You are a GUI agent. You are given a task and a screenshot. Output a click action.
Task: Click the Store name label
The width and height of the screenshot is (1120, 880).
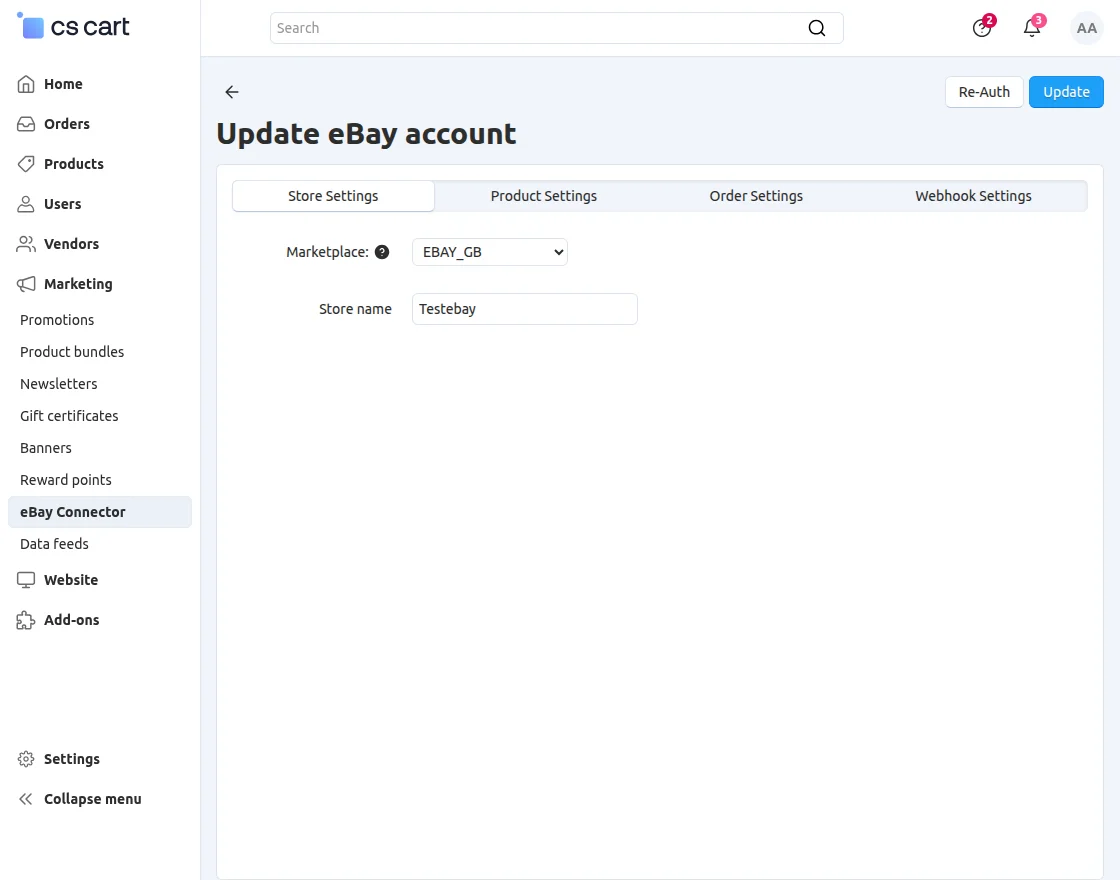point(355,309)
